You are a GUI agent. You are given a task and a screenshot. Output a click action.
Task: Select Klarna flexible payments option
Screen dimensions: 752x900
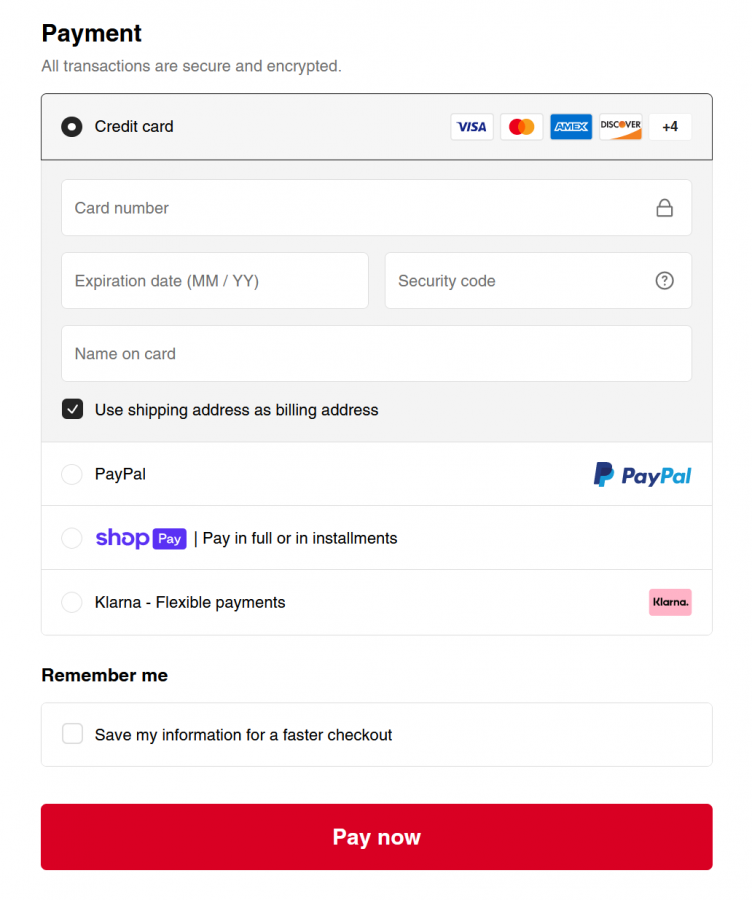tap(71, 602)
